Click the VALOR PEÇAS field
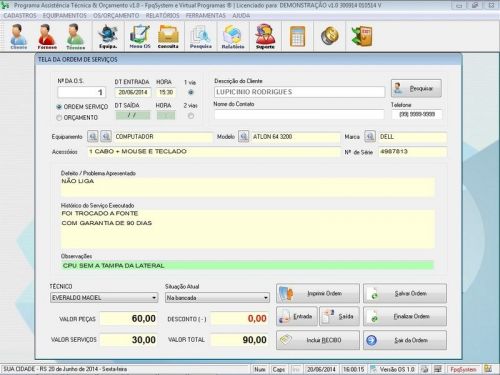 (129, 319)
